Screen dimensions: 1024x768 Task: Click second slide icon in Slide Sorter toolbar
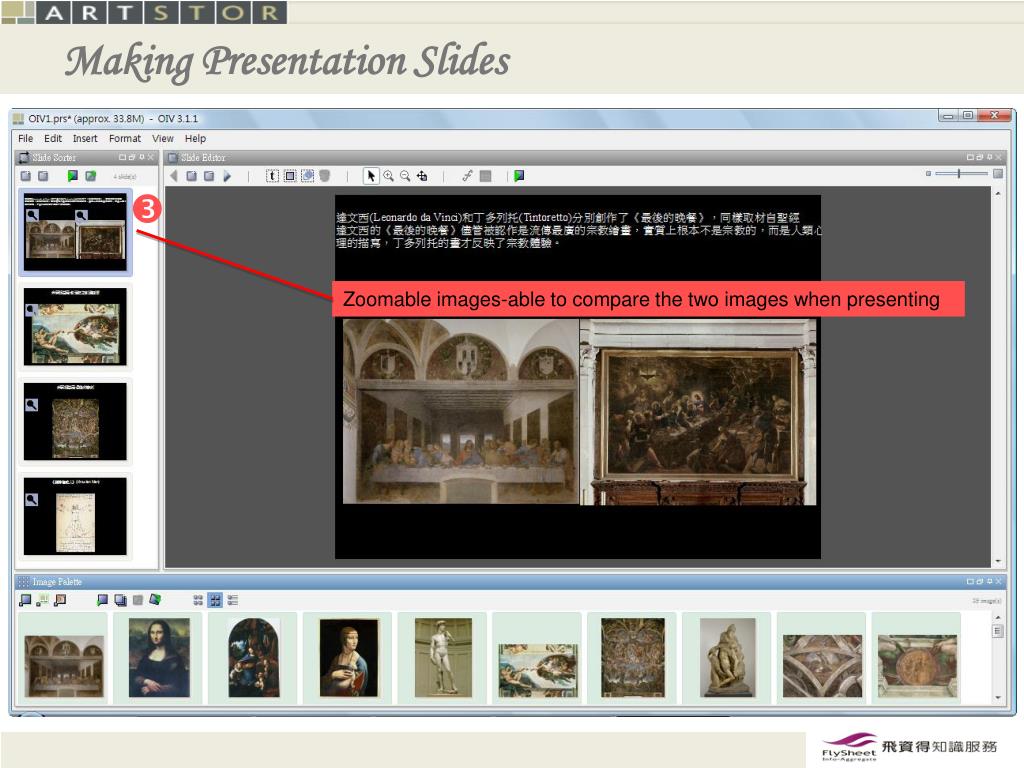43,176
